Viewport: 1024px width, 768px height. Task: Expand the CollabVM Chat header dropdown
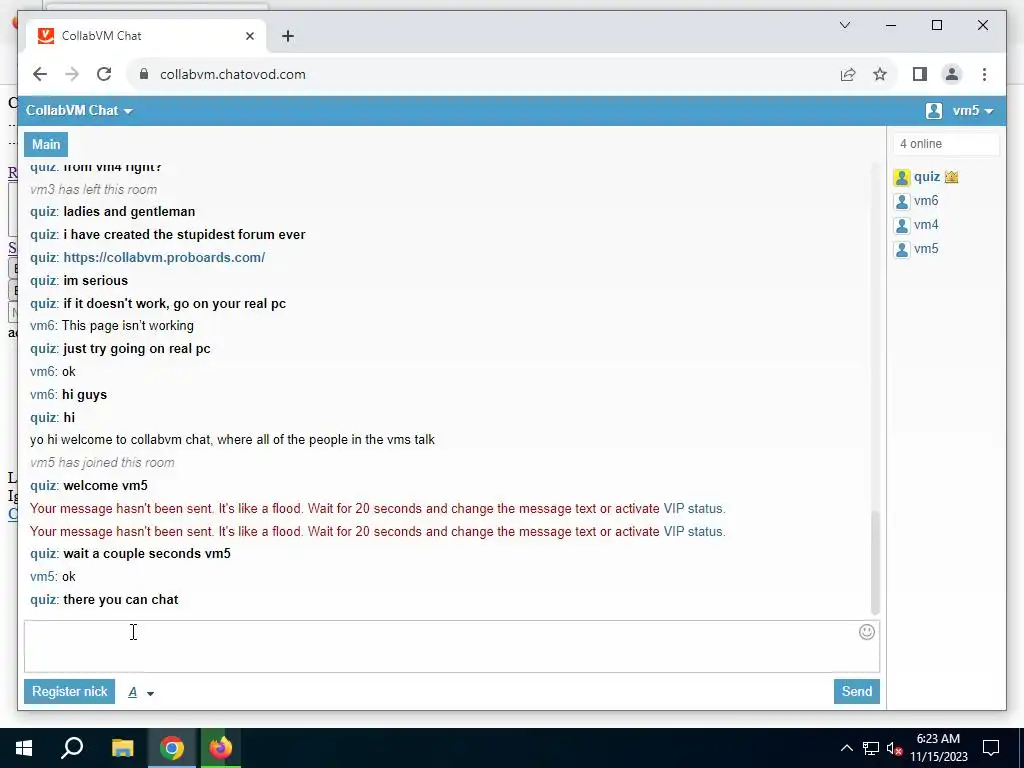[x=79, y=110]
